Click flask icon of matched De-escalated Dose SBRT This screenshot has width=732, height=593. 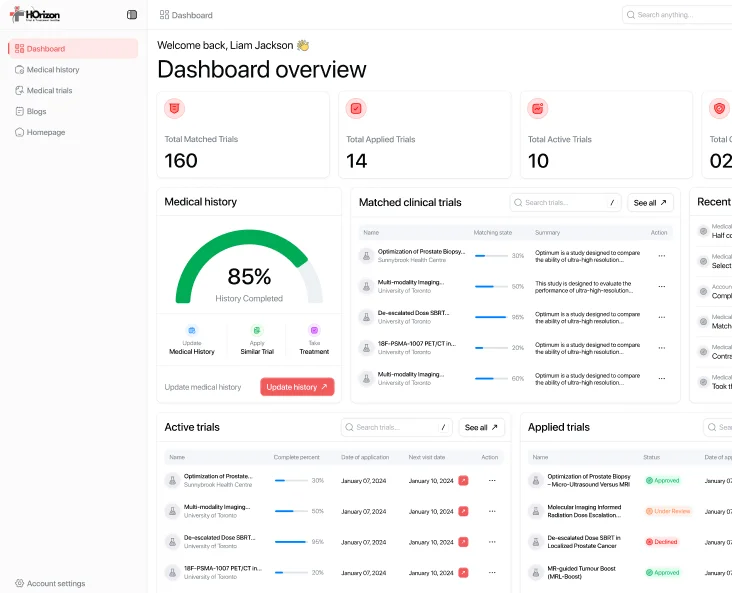pyautogui.click(x=366, y=317)
